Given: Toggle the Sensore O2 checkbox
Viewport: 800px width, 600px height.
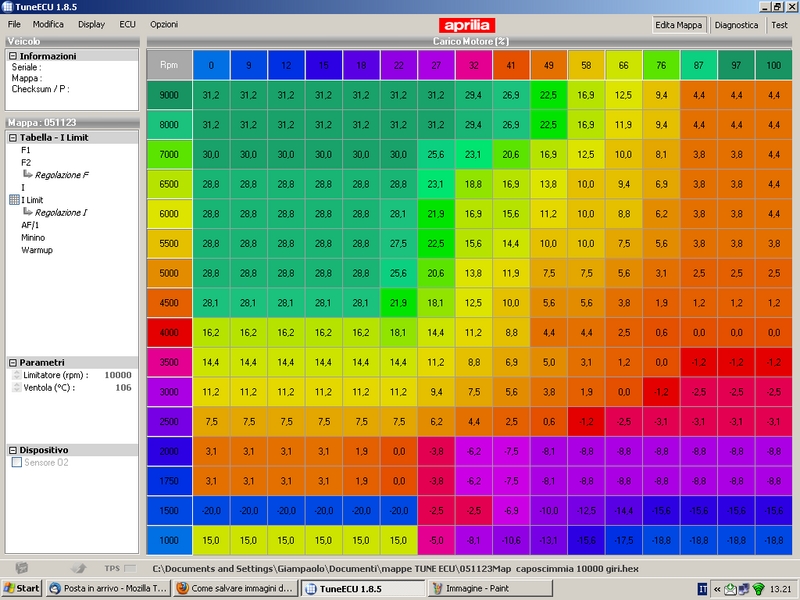Looking at the screenshot, I should 17,462.
